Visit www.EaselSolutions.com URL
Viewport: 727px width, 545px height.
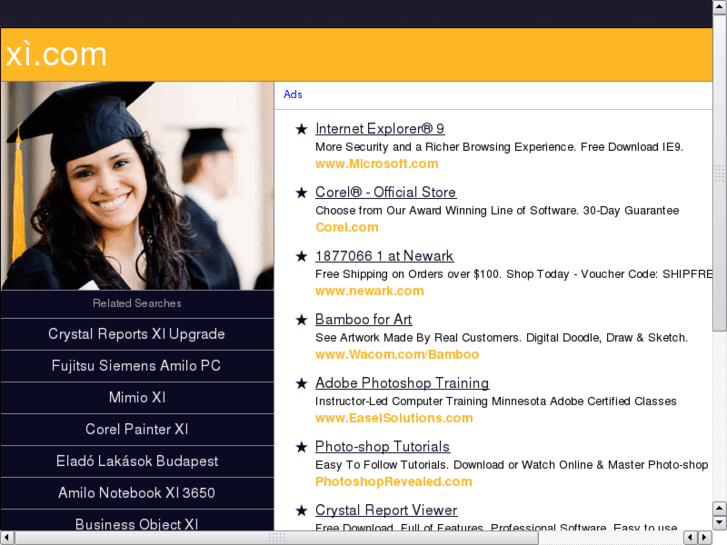point(394,418)
